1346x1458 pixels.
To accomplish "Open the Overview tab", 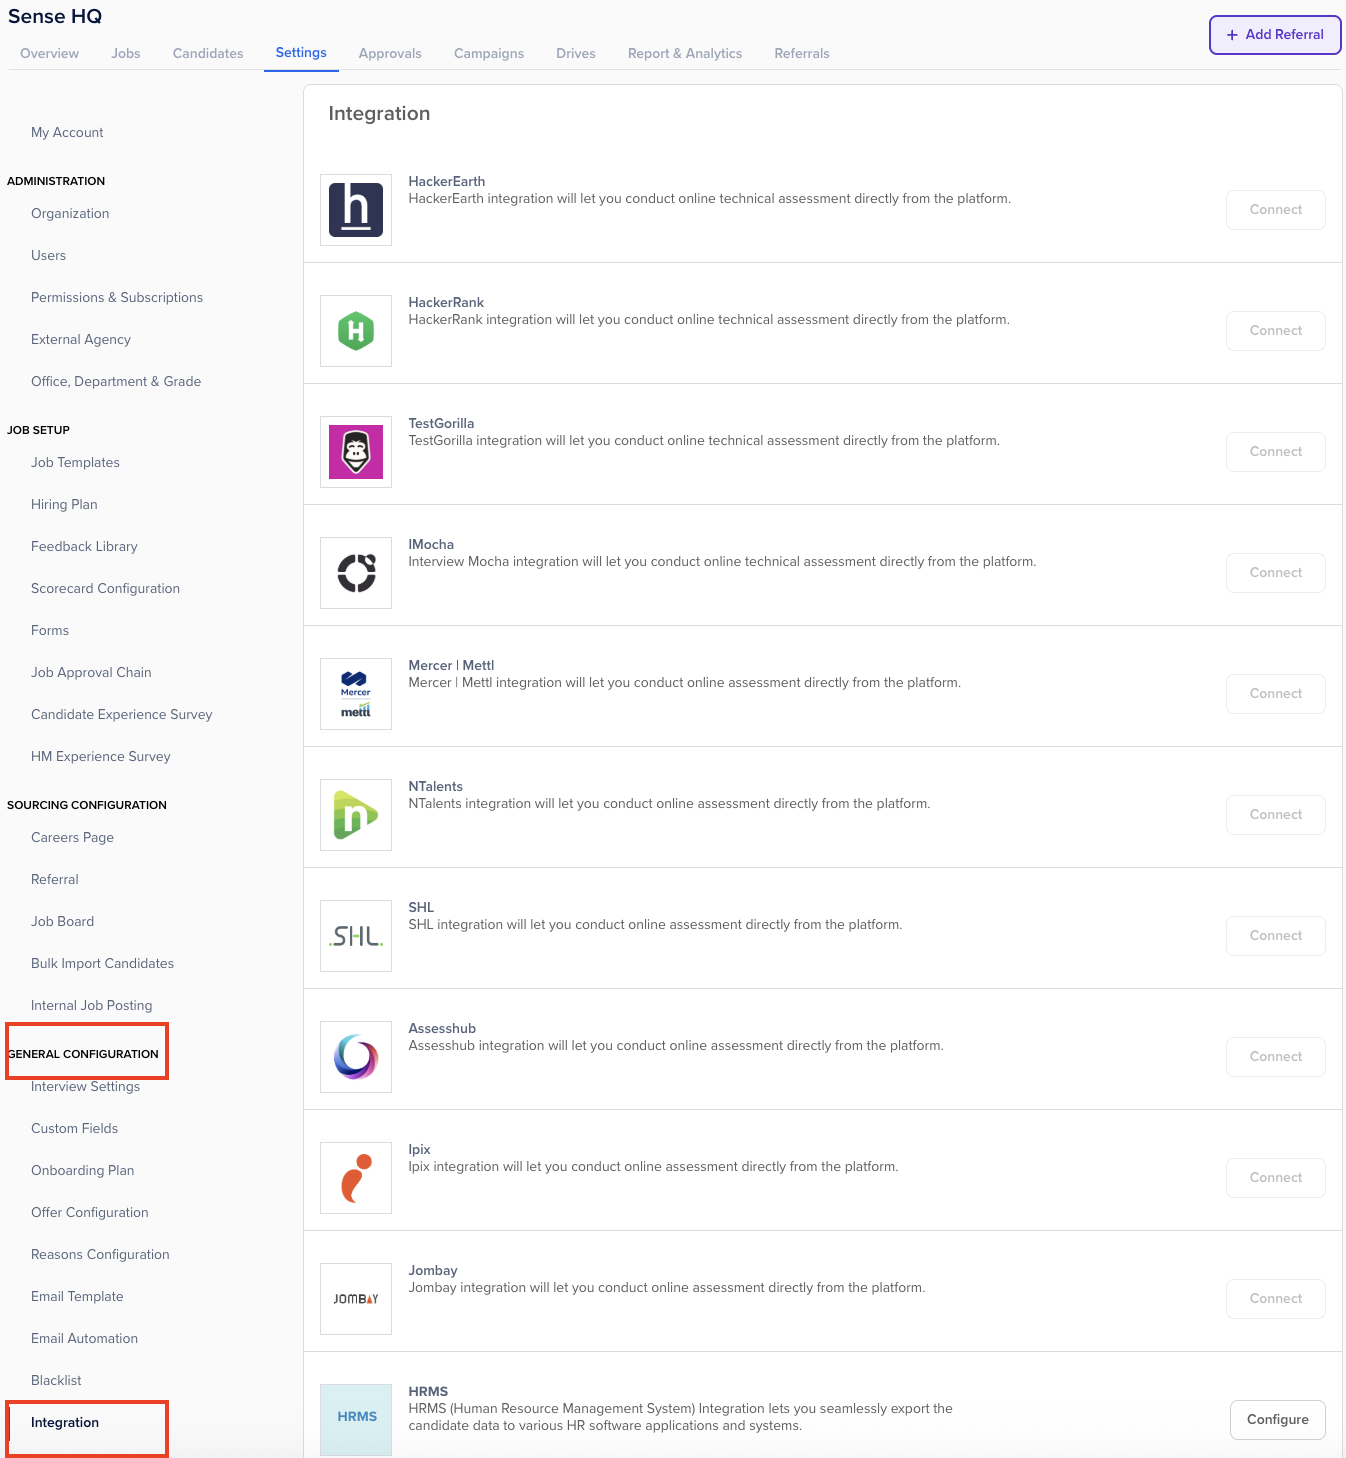I will tap(49, 53).
